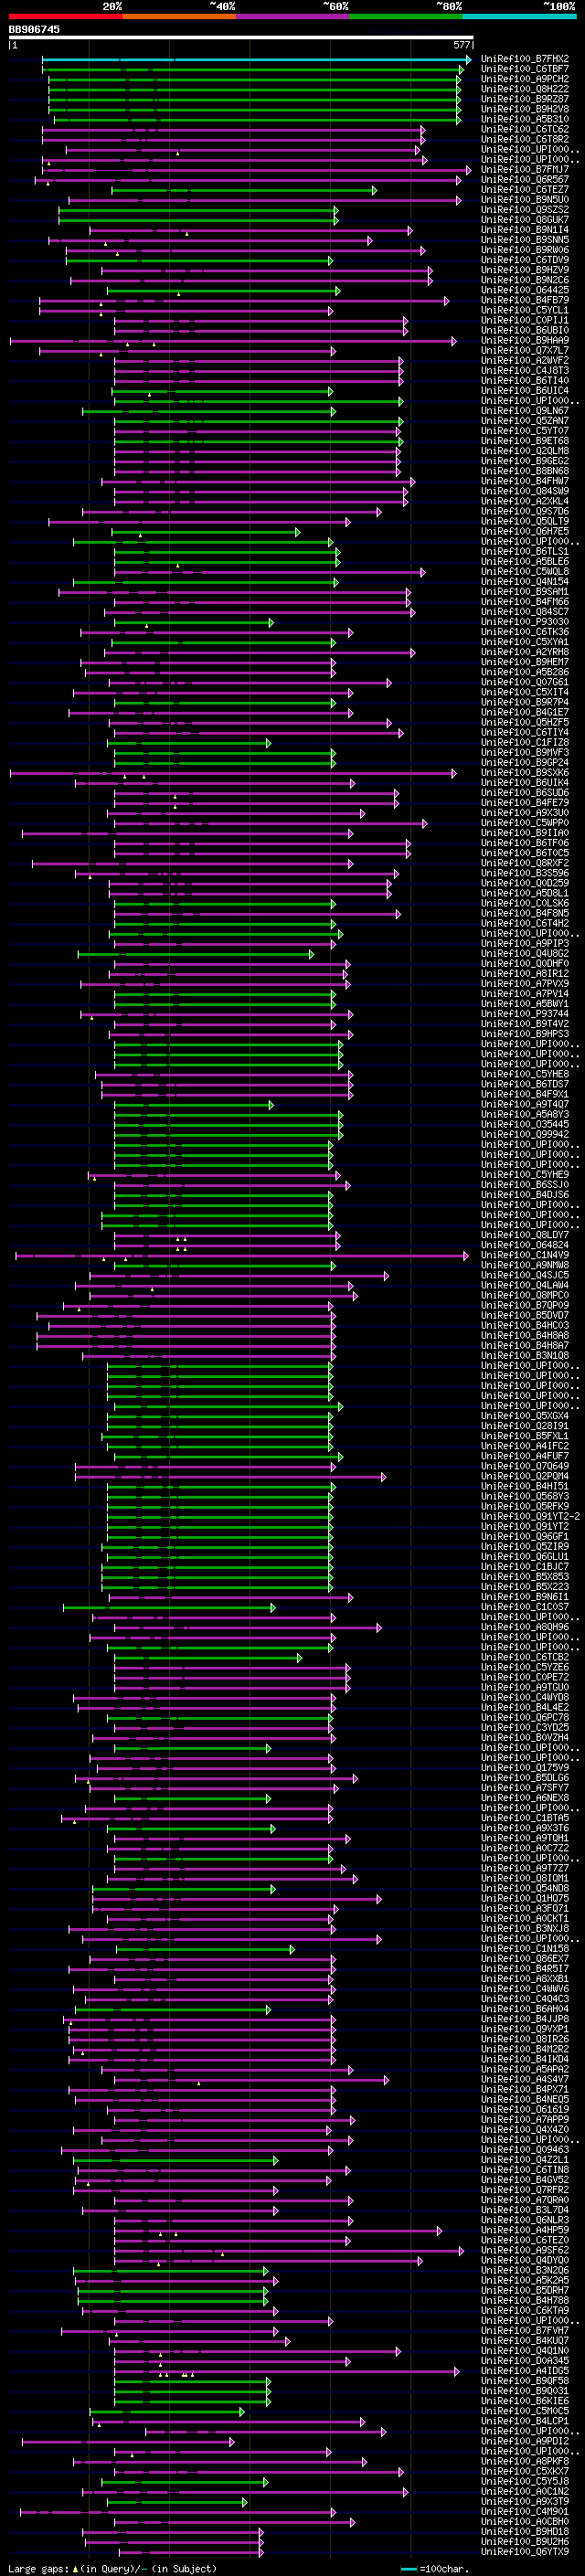This screenshot has width=585, height=2576.
Task: Open hit UniRef100_Q8GUK7
Action: [525, 220]
